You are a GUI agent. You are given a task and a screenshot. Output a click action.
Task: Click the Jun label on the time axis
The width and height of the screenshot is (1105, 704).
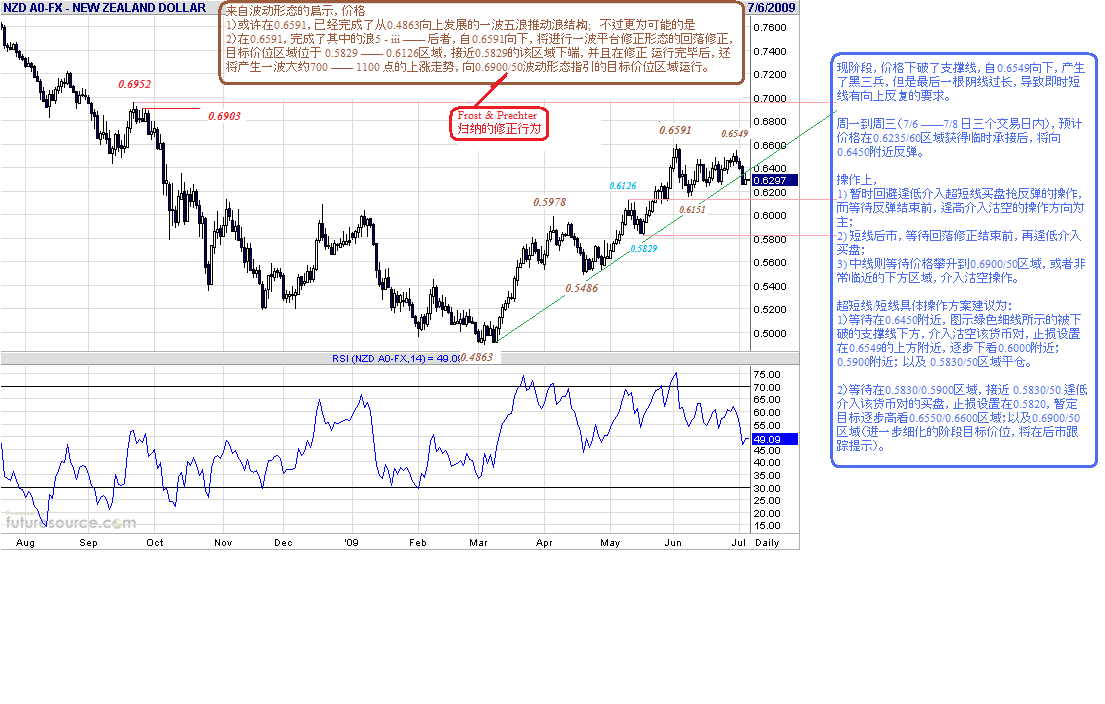[x=673, y=543]
